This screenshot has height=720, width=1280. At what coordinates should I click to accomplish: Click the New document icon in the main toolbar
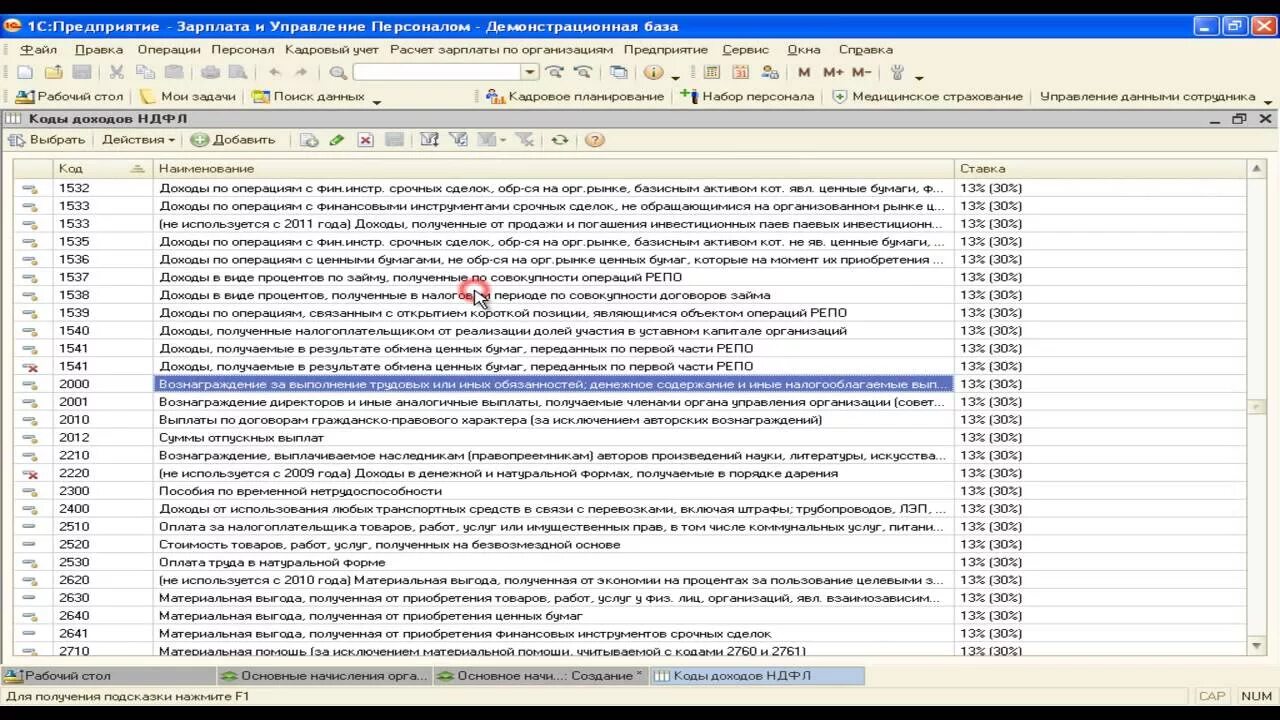pyautogui.click(x=25, y=72)
